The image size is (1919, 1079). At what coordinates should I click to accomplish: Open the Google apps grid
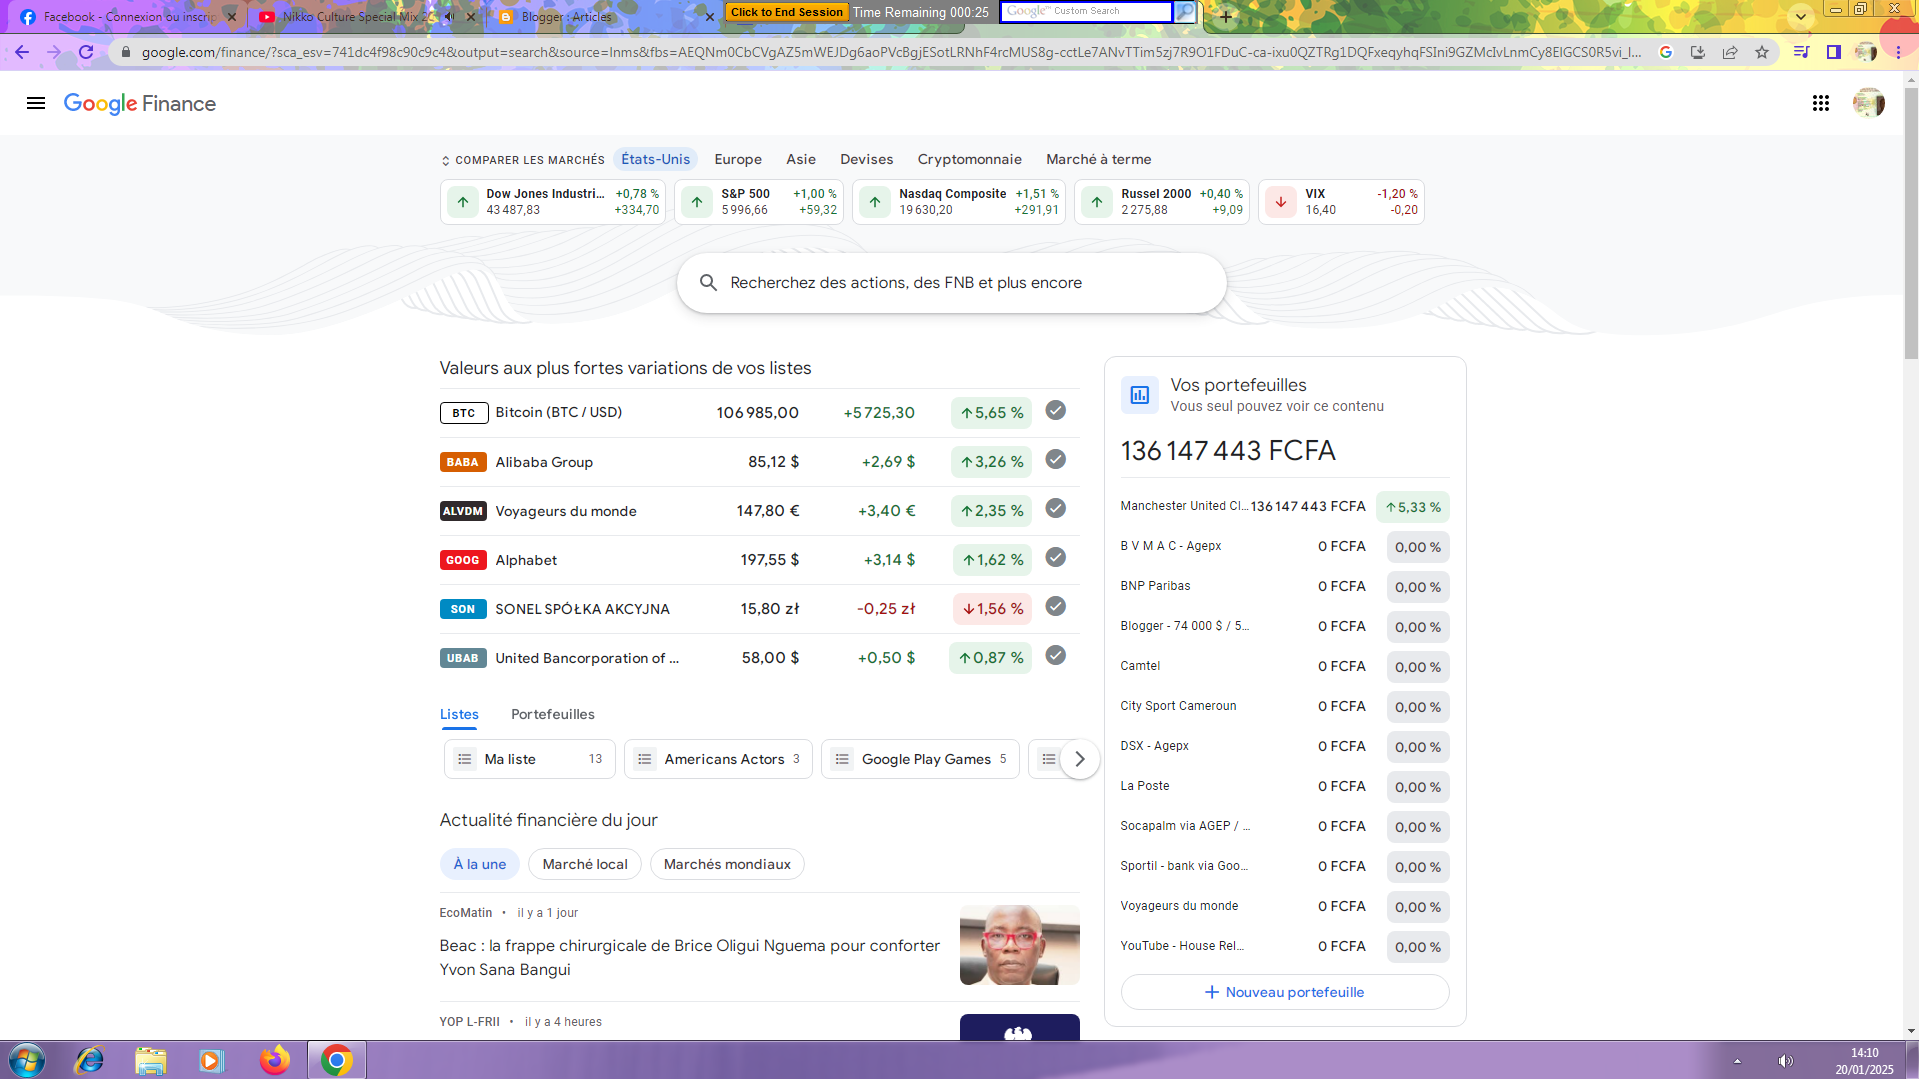point(1820,103)
